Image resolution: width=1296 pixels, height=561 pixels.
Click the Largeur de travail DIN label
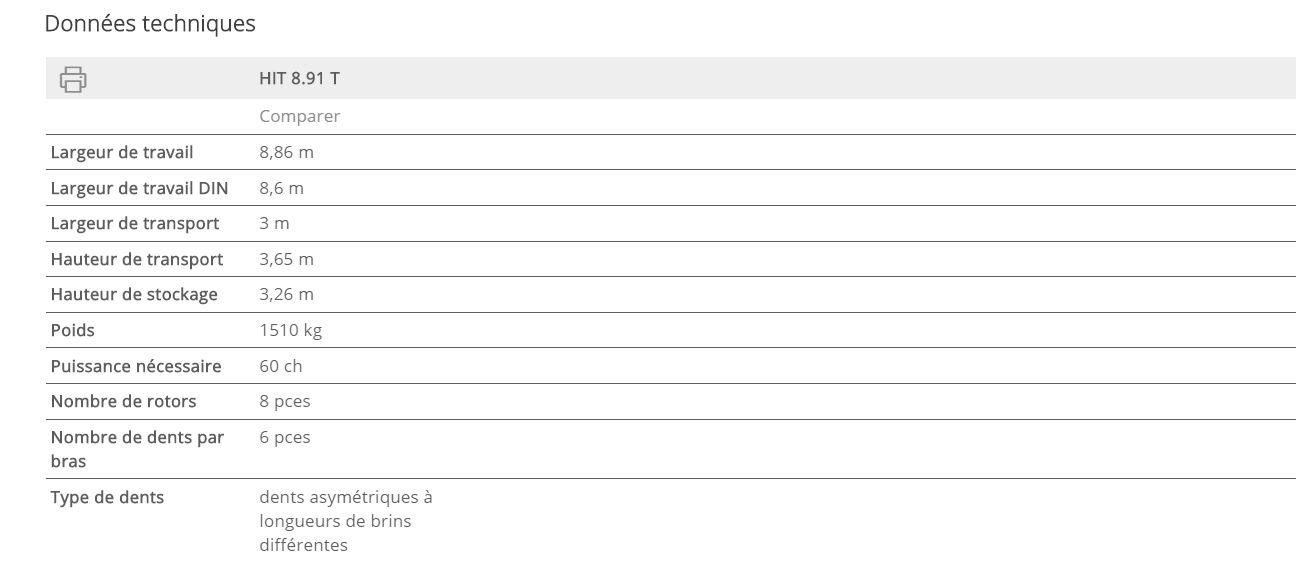coord(139,188)
